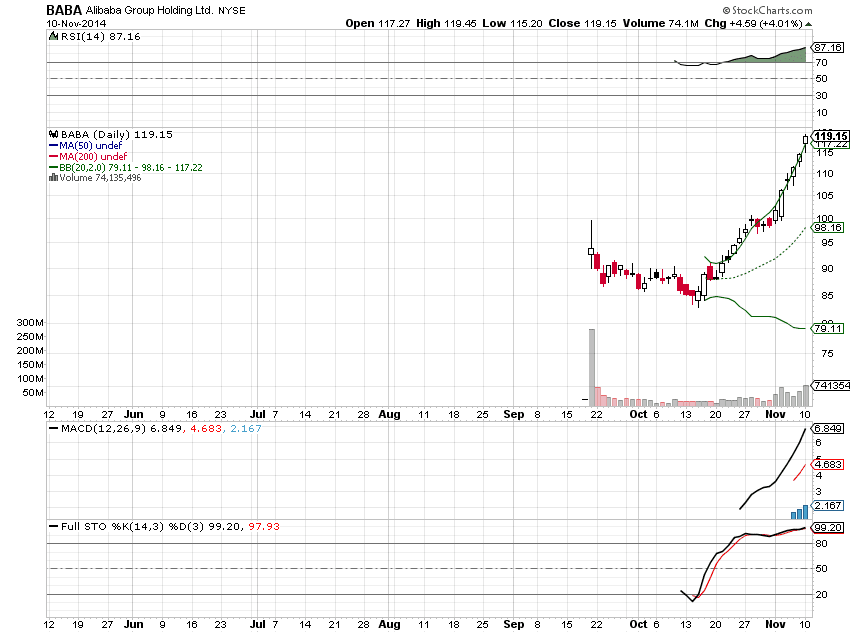Click the 741354 volume tag
The width and height of the screenshot is (850, 633).
pyautogui.click(x=831, y=385)
